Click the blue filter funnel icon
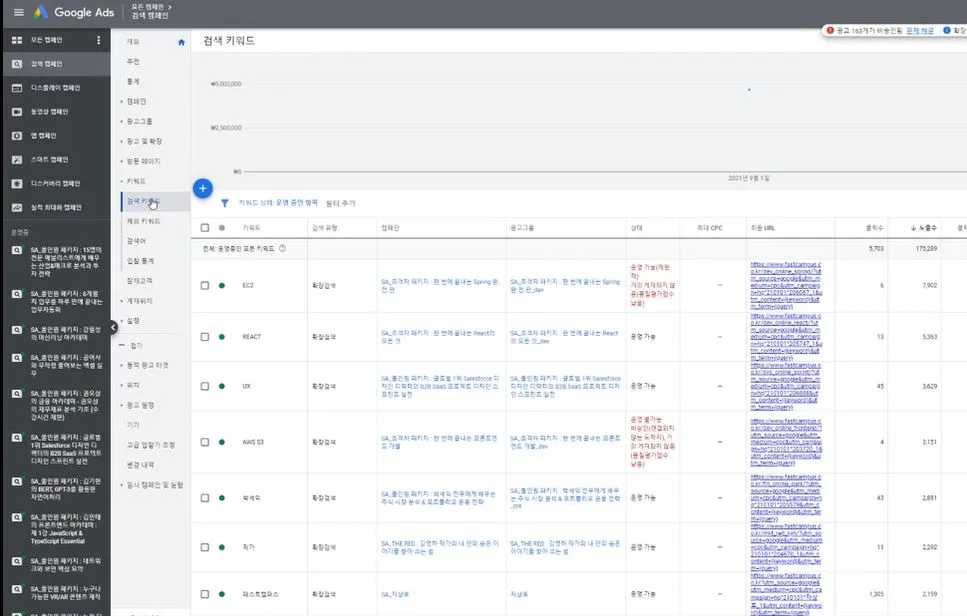The height and width of the screenshot is (616, 967). click(225, 203)
